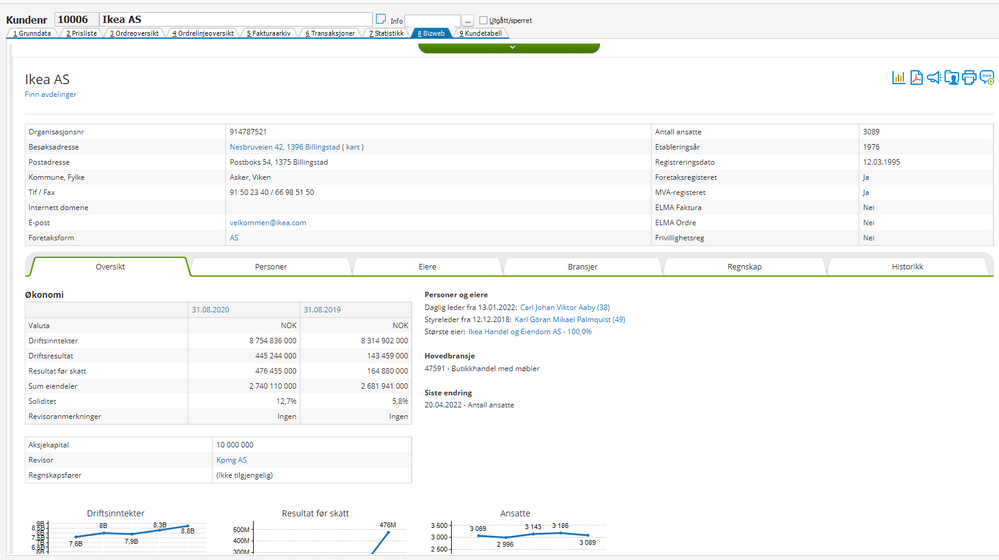Open the kart map link
The width and height of the screenshot is (999, 560).
(352, 147)
